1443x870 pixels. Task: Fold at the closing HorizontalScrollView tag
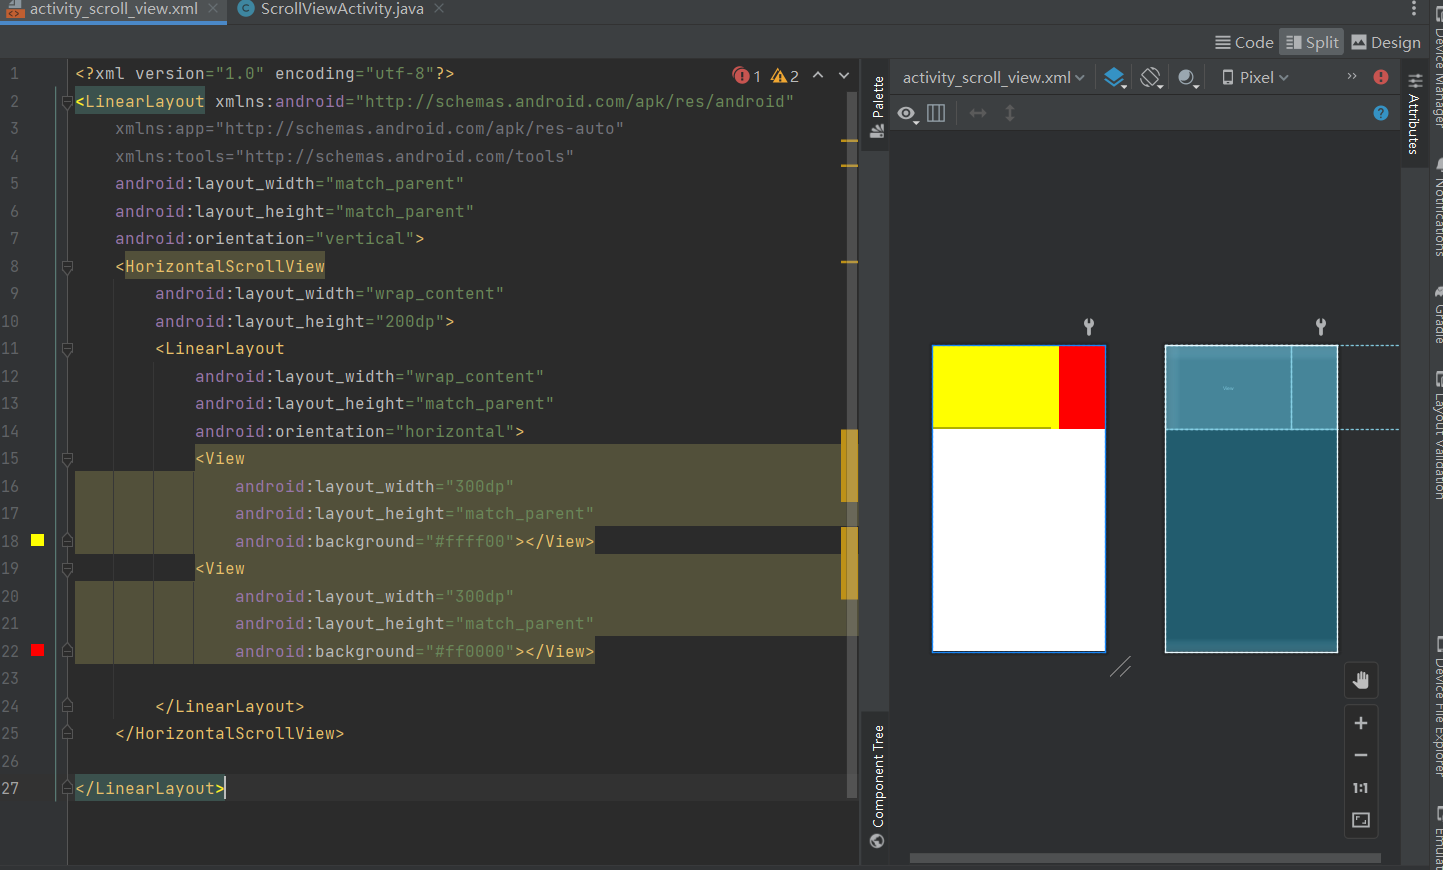pos(67,733)
